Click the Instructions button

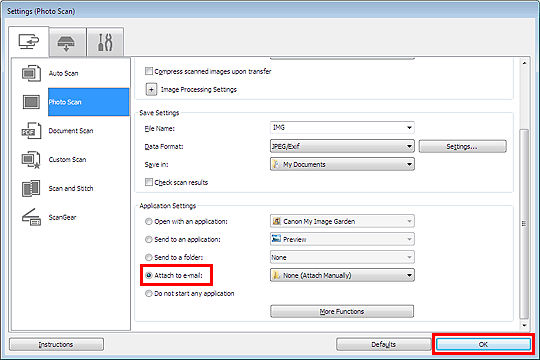(56, 344)
